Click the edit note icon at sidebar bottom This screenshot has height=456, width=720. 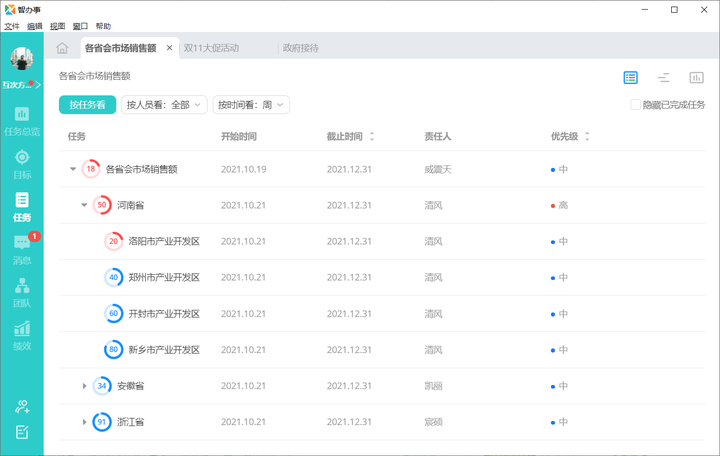[22, 432]
